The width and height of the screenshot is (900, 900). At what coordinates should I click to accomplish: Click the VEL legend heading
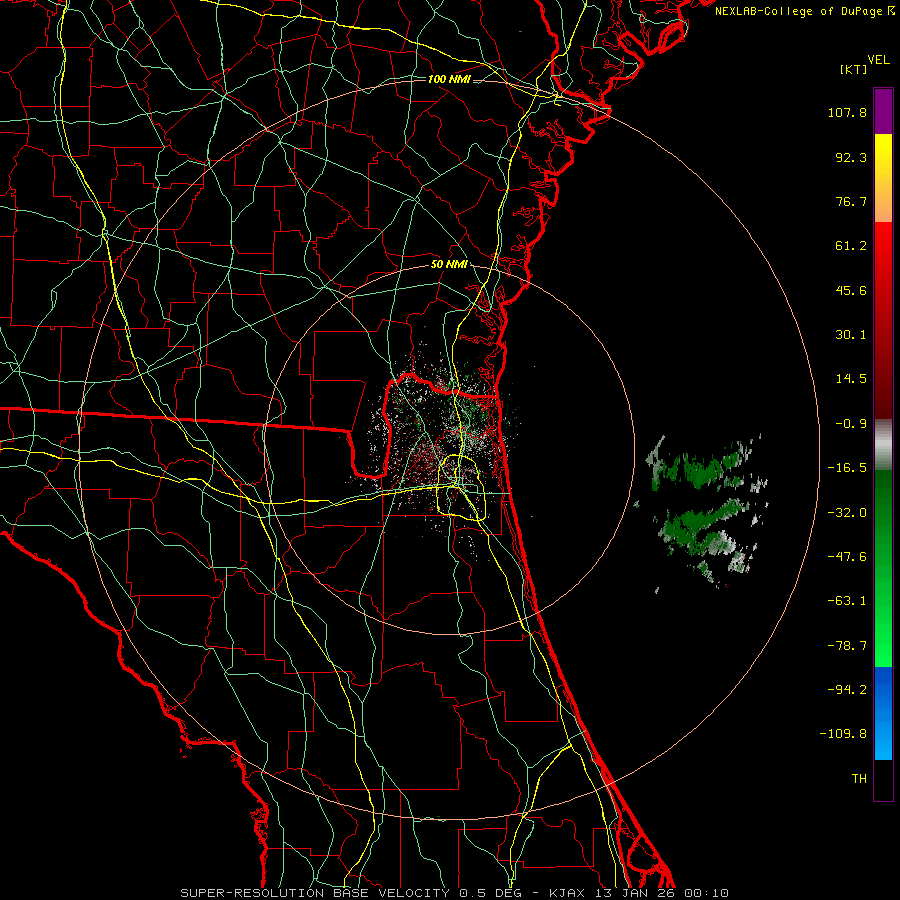coord(879,60)
